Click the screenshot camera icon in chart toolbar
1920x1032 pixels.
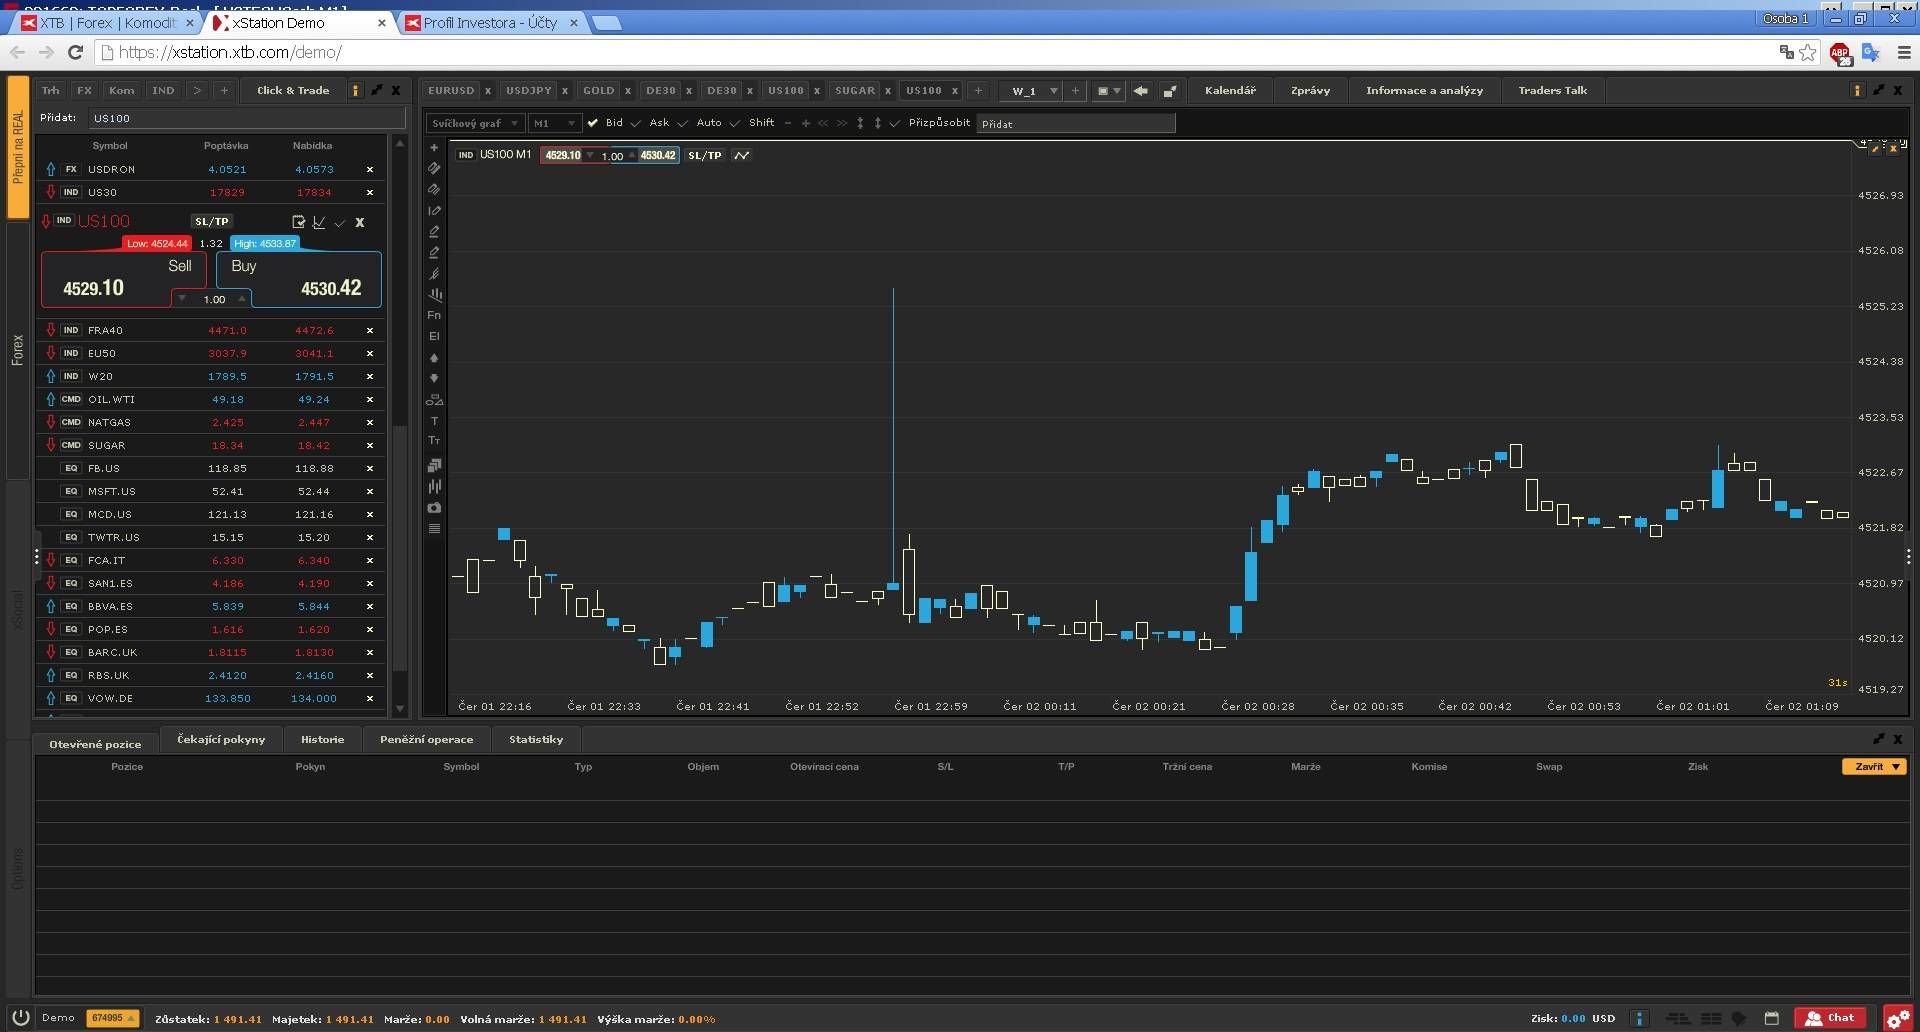tap(434, 508)
